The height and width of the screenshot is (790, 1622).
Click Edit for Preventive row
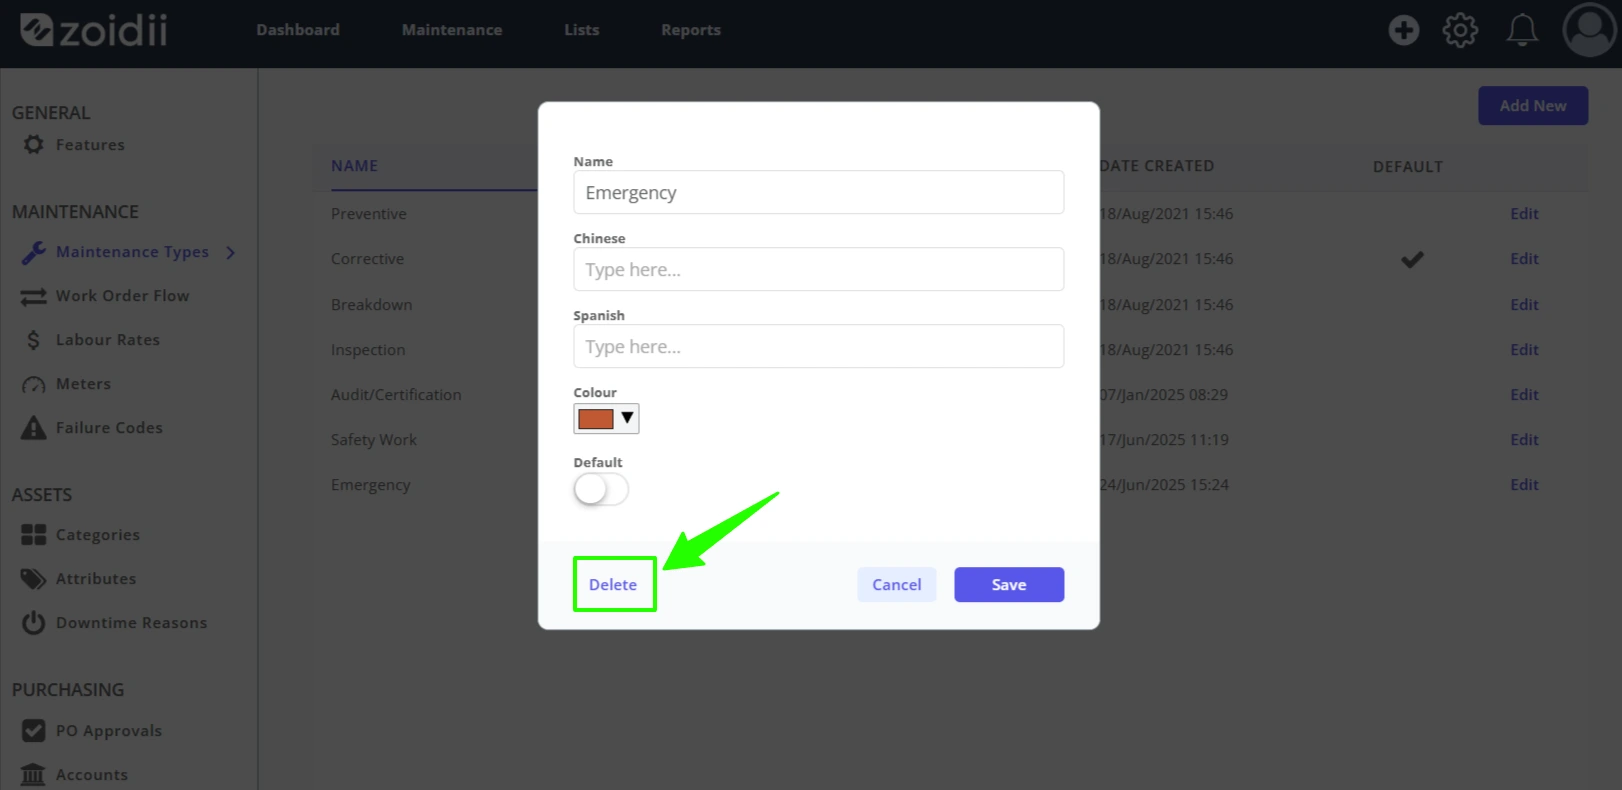tap(1524, 214)
